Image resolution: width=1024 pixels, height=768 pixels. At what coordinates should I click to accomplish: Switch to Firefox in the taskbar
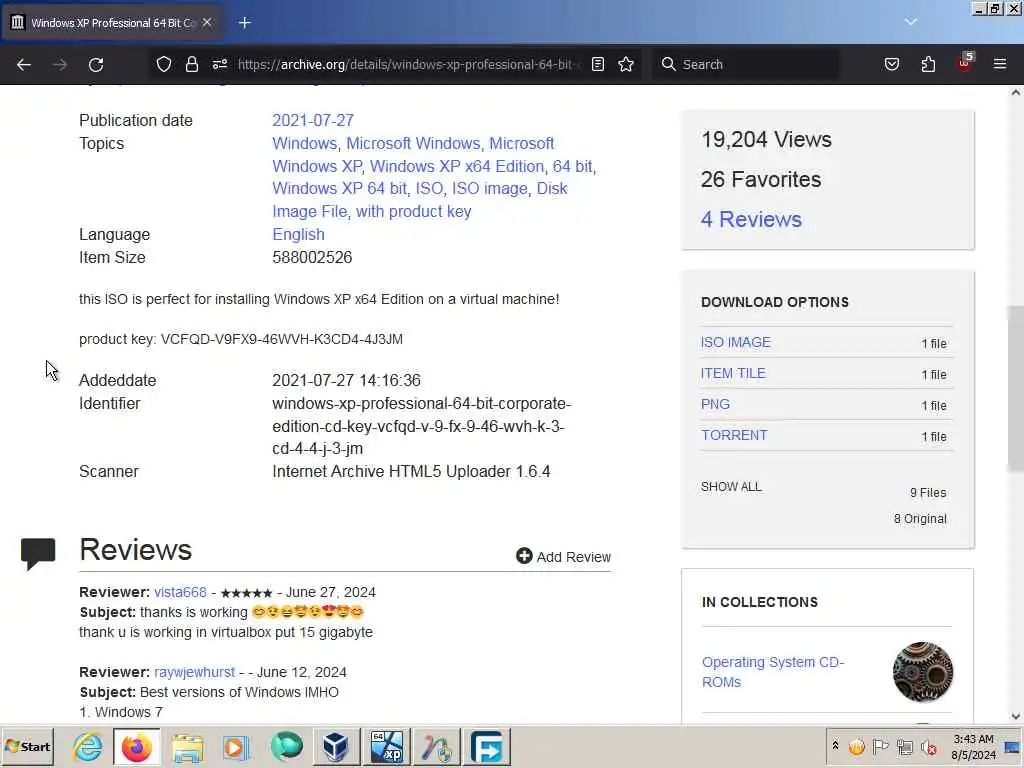(x=136, y=746)
